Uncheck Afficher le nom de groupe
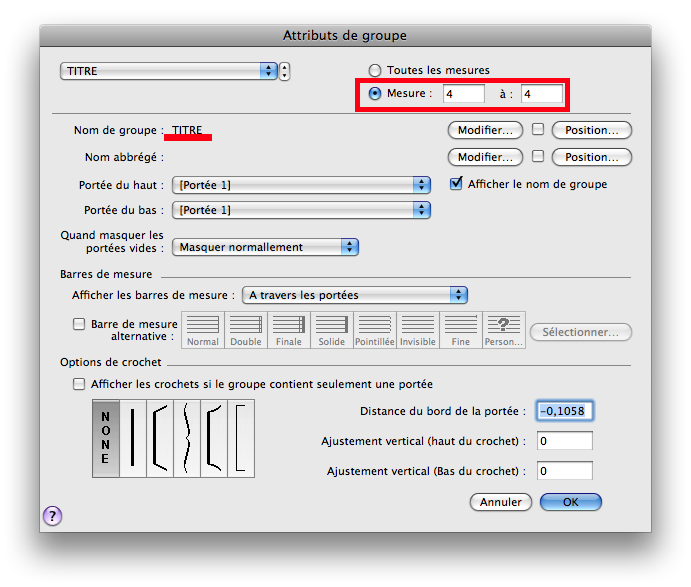Image resolution: width=691 pixels, height=587 pixels. [x=457, y=184]
